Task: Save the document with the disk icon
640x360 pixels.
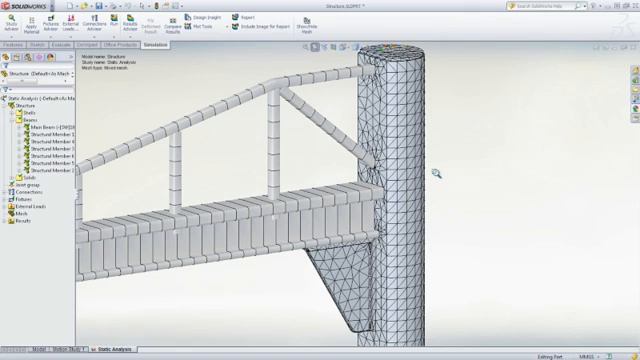Action: click(x=99, y=6)
